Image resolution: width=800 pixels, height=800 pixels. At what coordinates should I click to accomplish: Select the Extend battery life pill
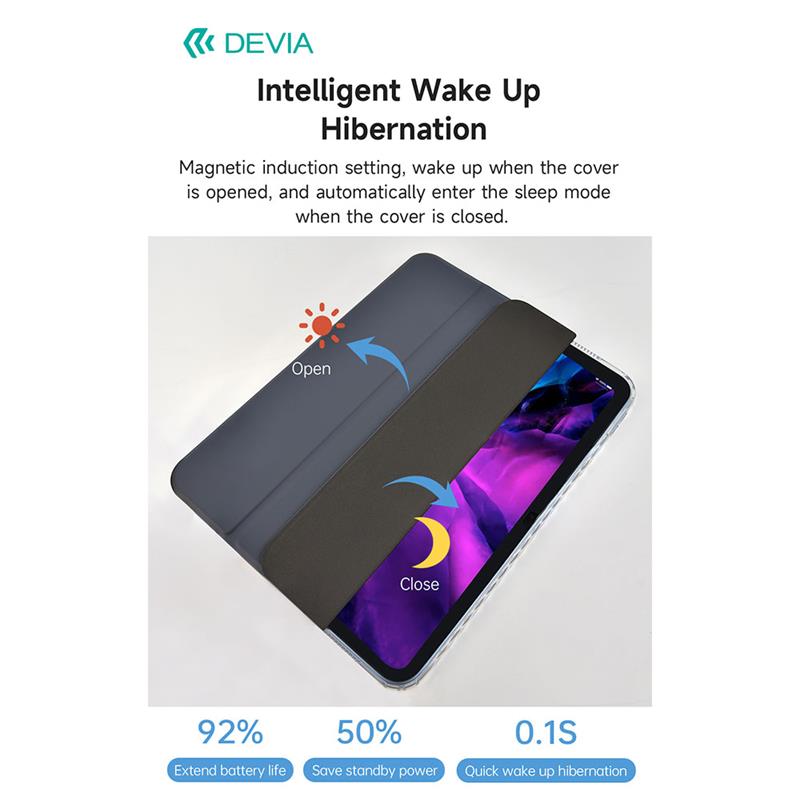[230, 770]
